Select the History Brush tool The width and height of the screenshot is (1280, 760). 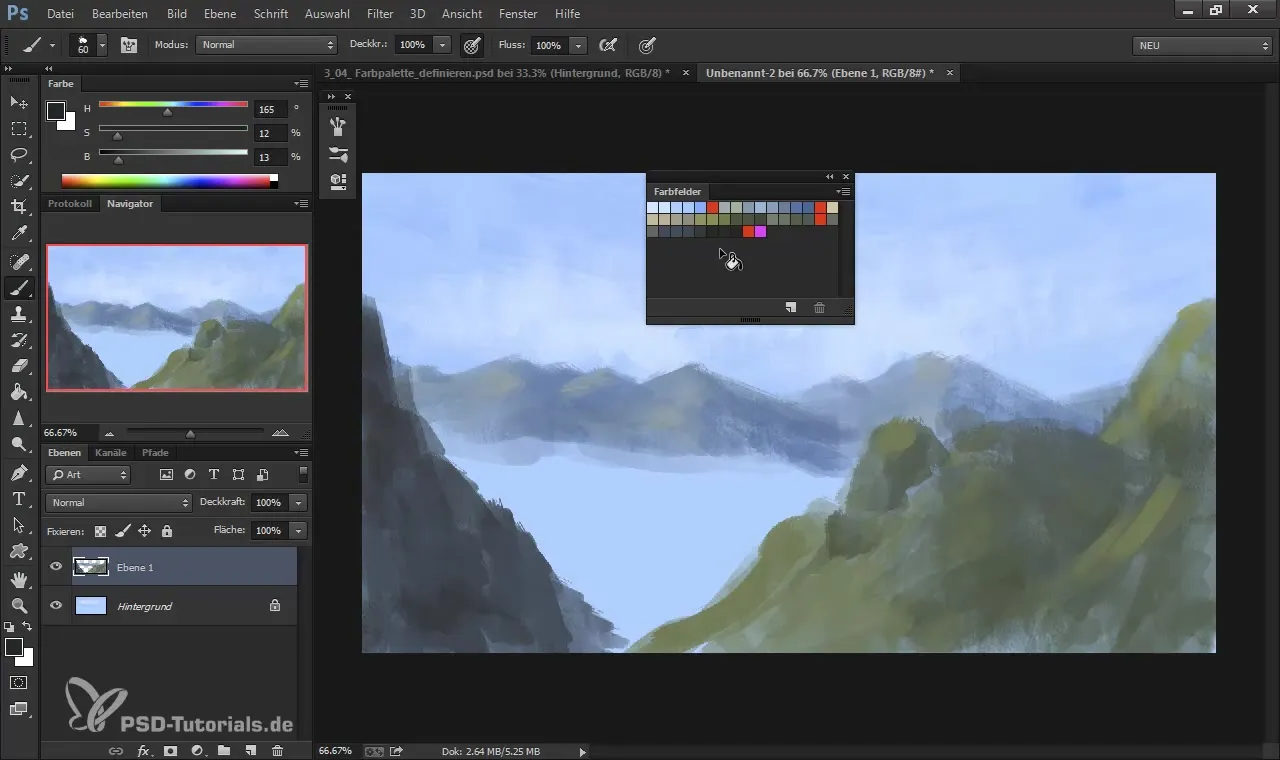coord(19,340)
